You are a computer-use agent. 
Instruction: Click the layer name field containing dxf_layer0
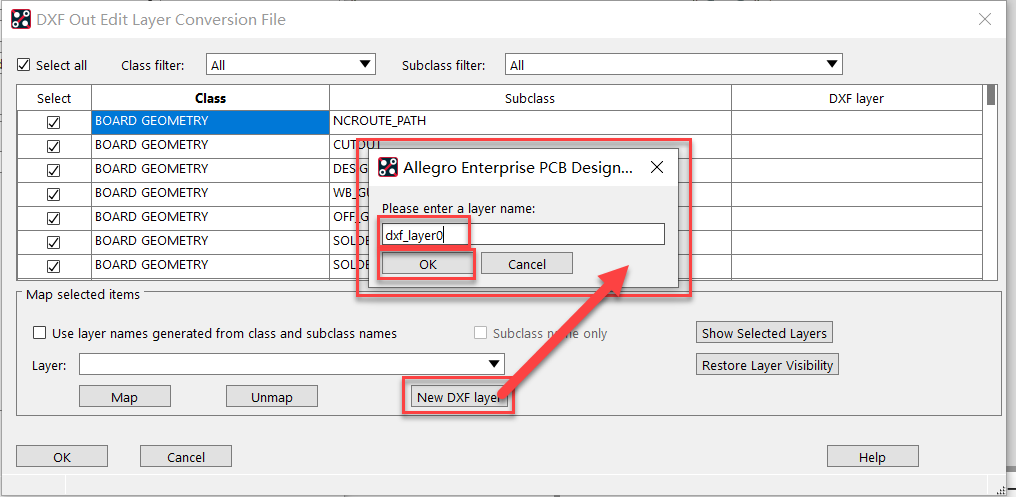(x=523, y=235)
